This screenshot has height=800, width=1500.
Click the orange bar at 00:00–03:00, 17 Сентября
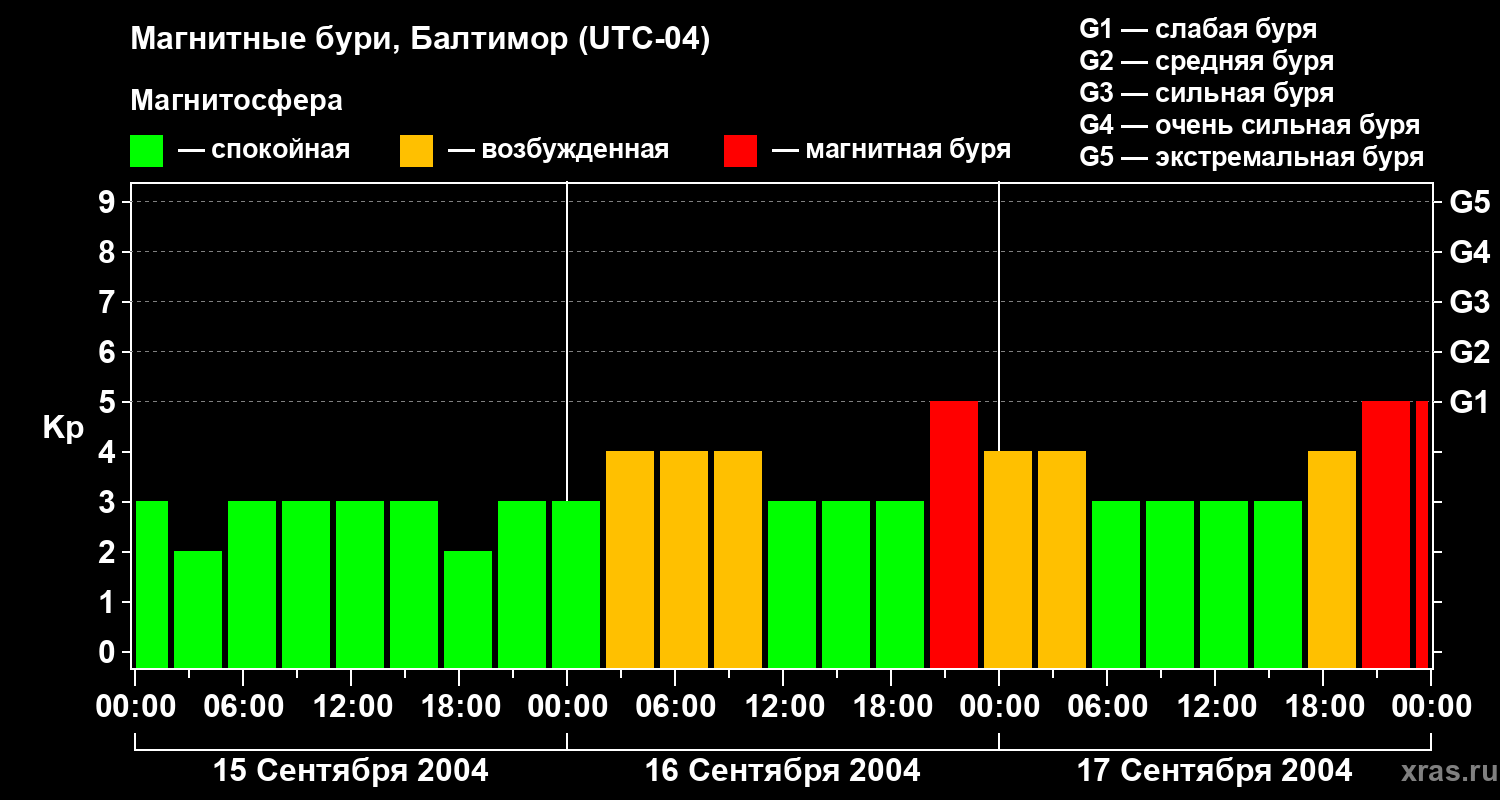pyautogui.click(x=1008, y=560)
